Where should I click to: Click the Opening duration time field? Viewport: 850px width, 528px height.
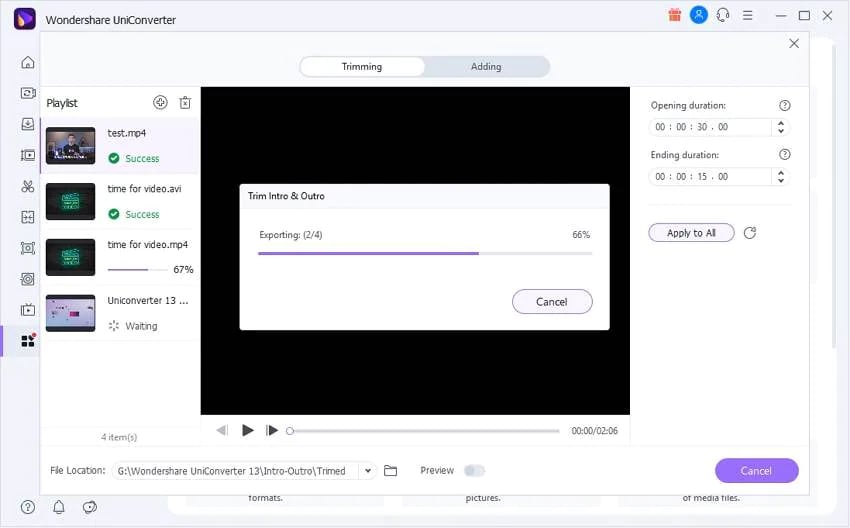pyautogui.click(x=710, y=127)
